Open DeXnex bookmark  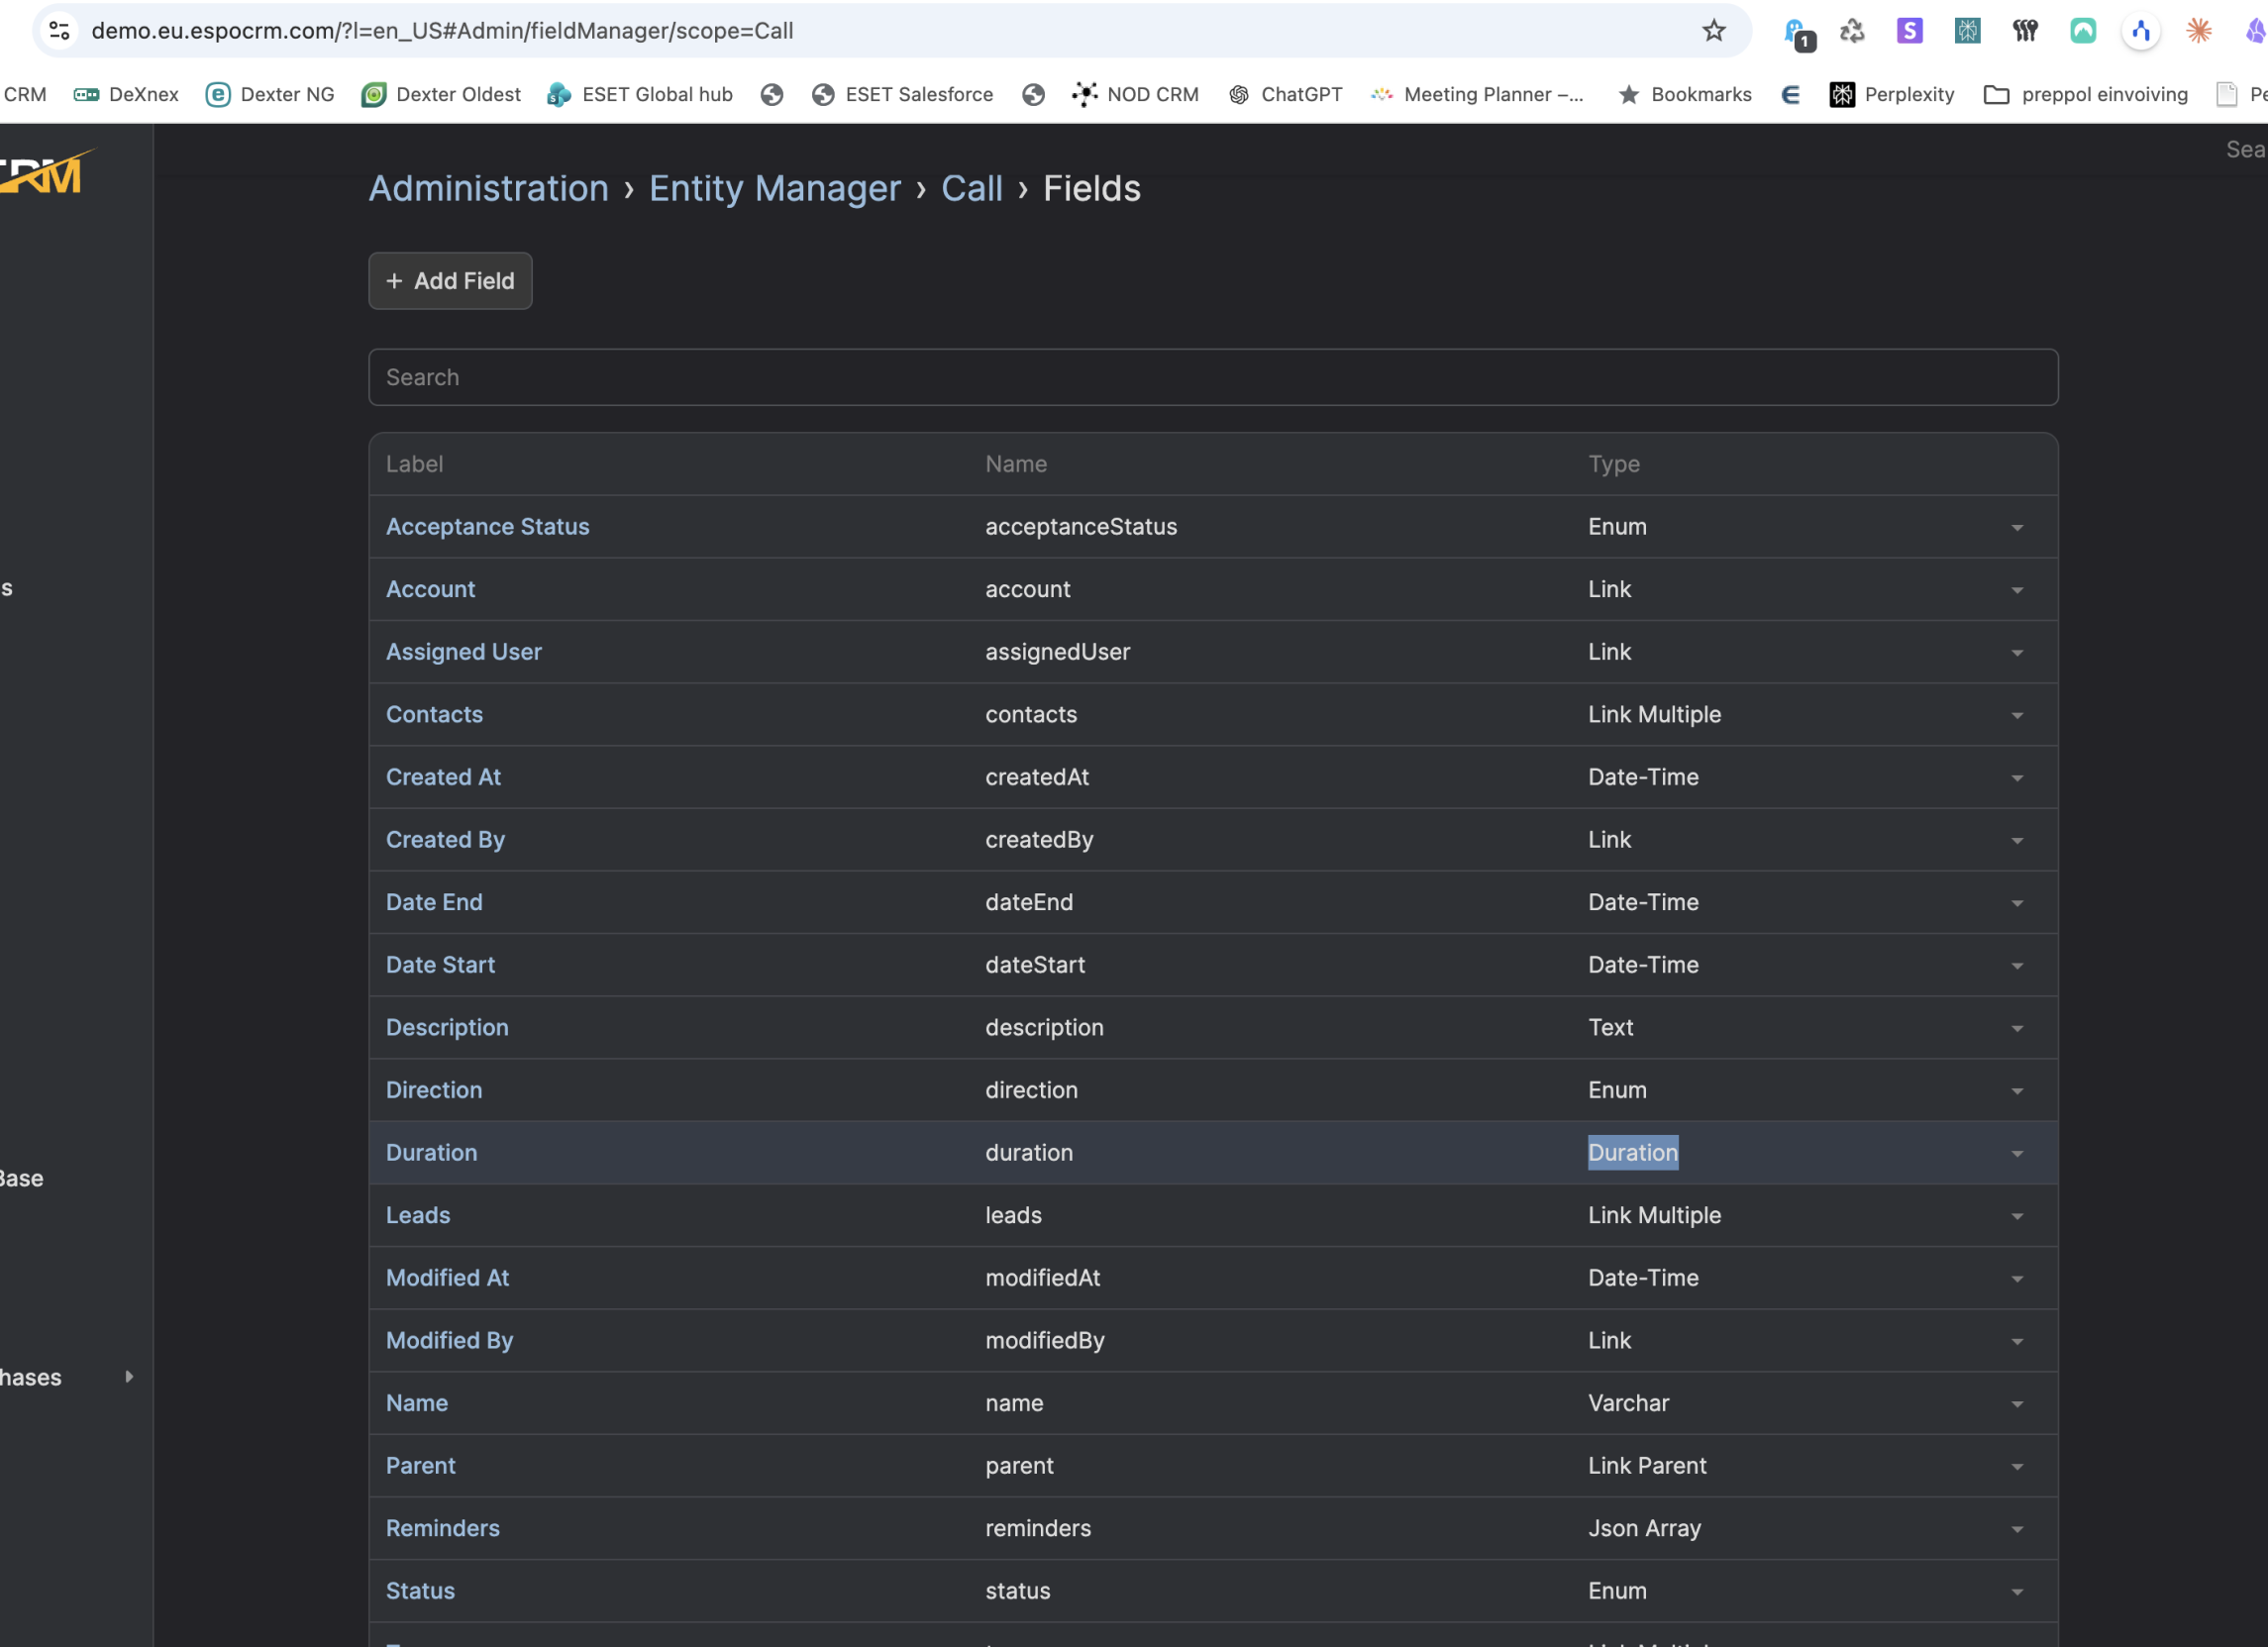coord(126,94)
